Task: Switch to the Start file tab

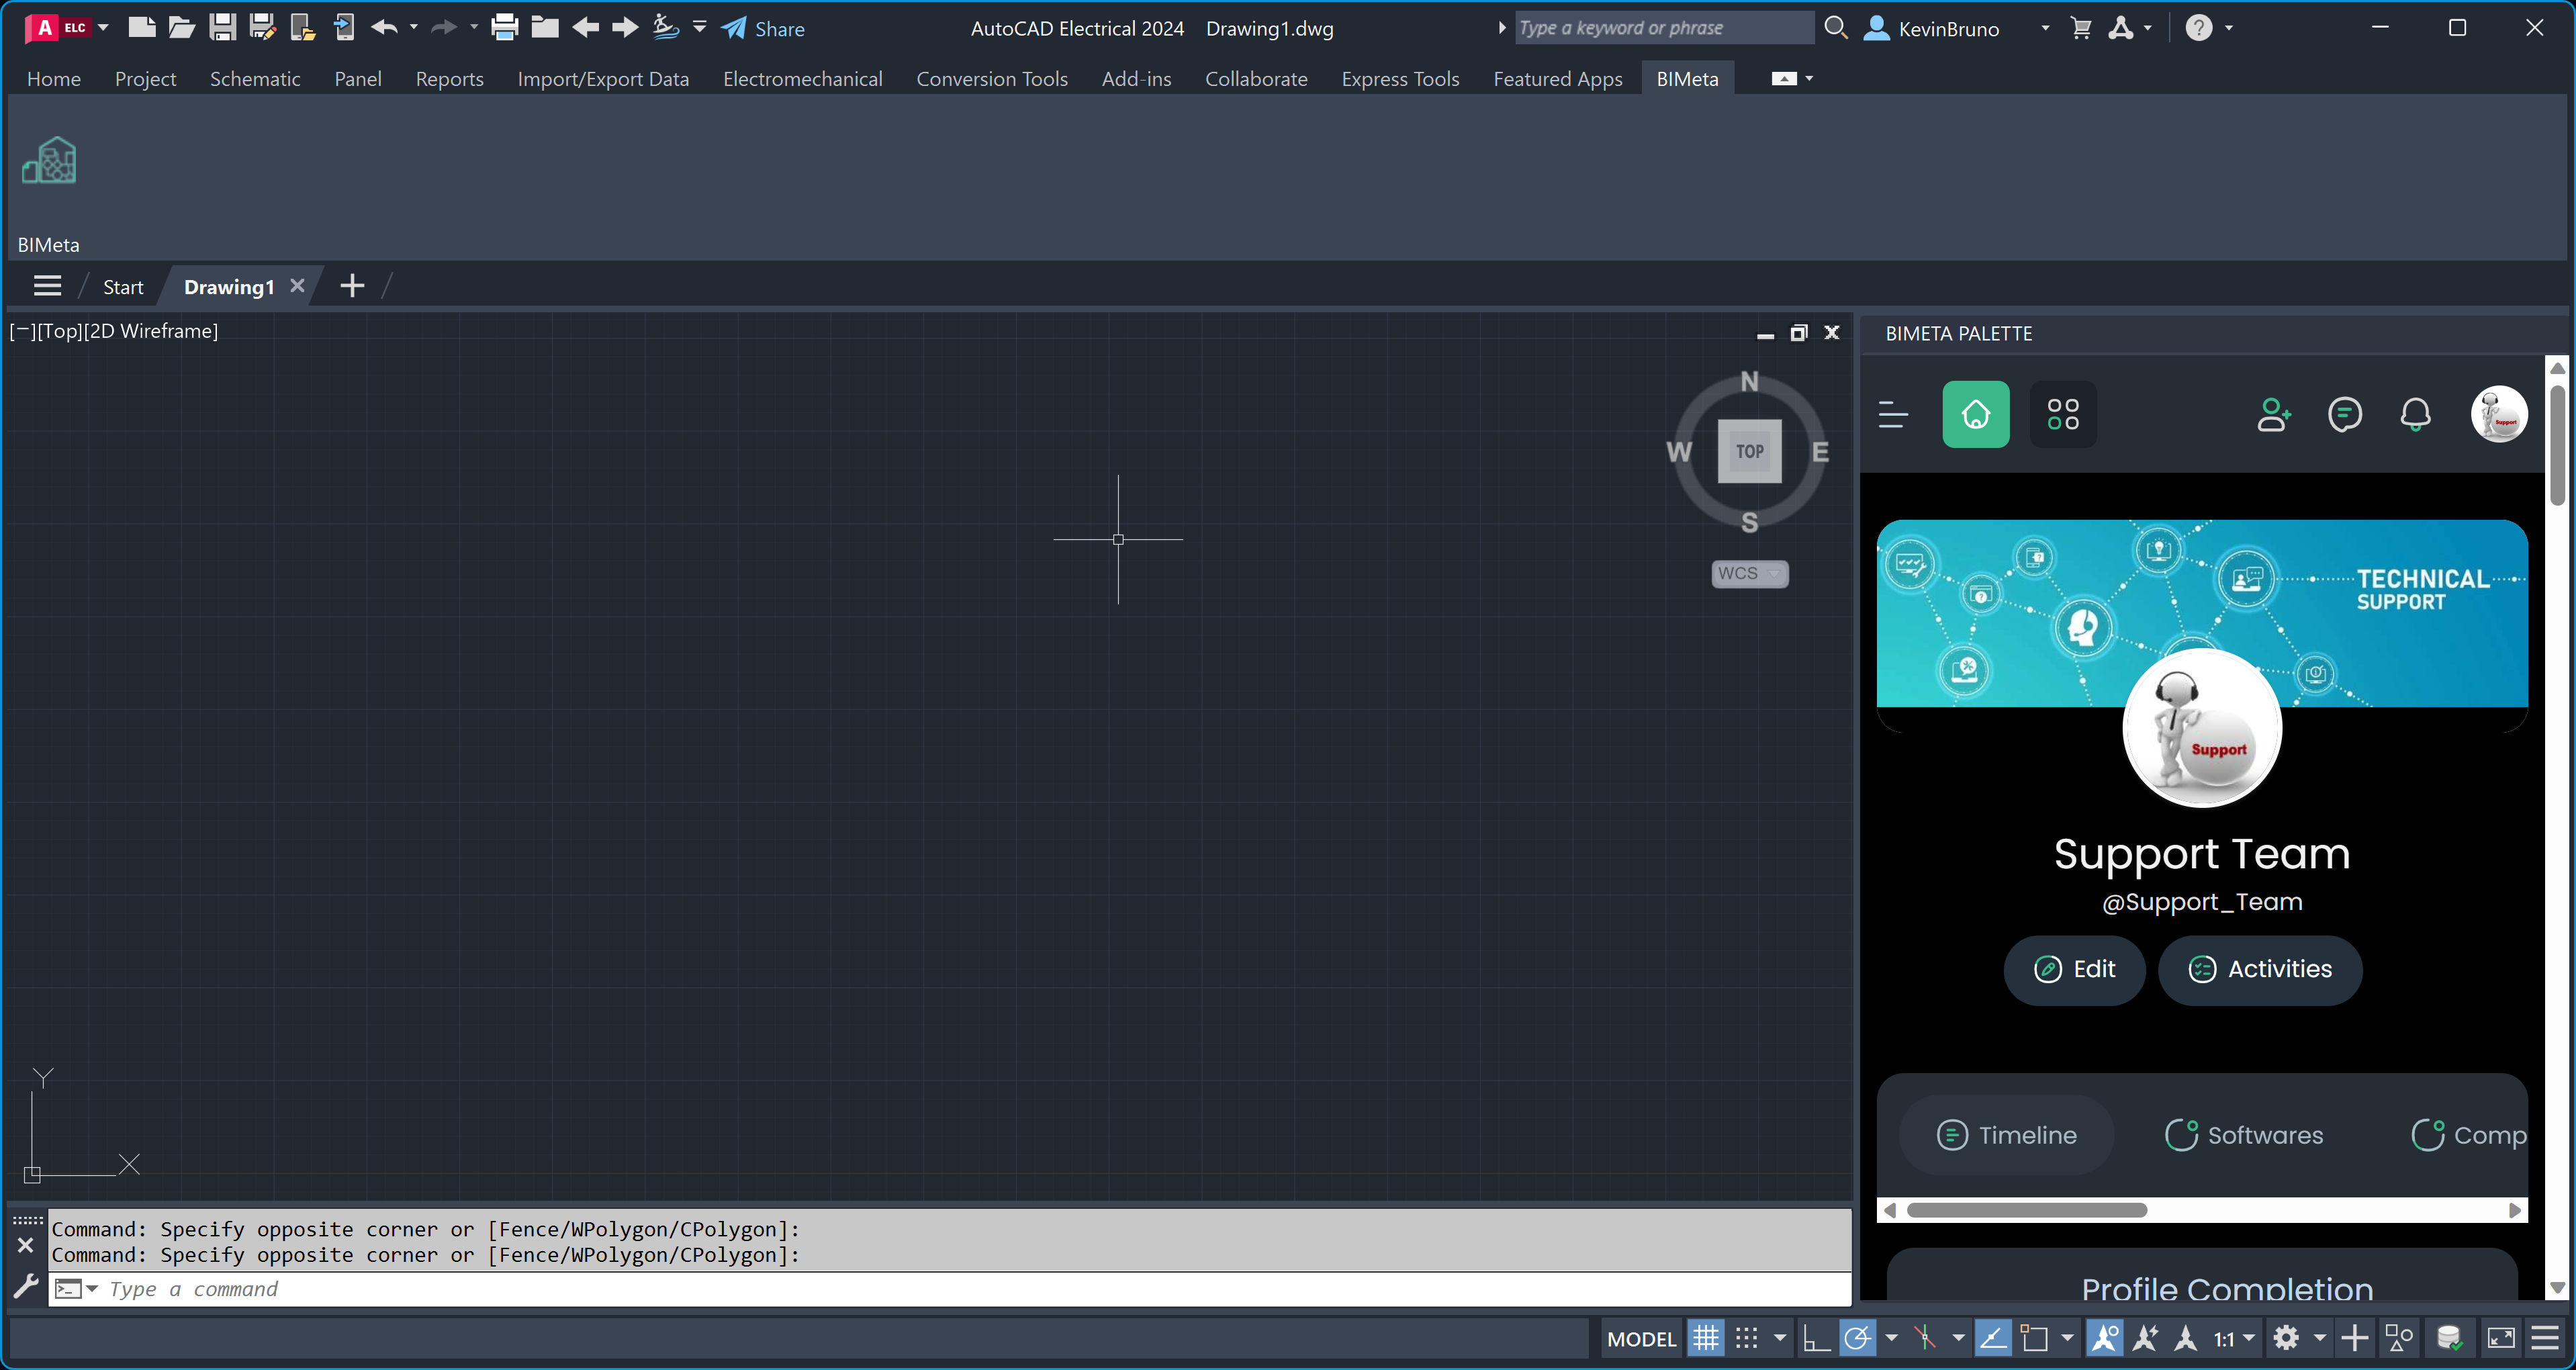Action: 123,287
